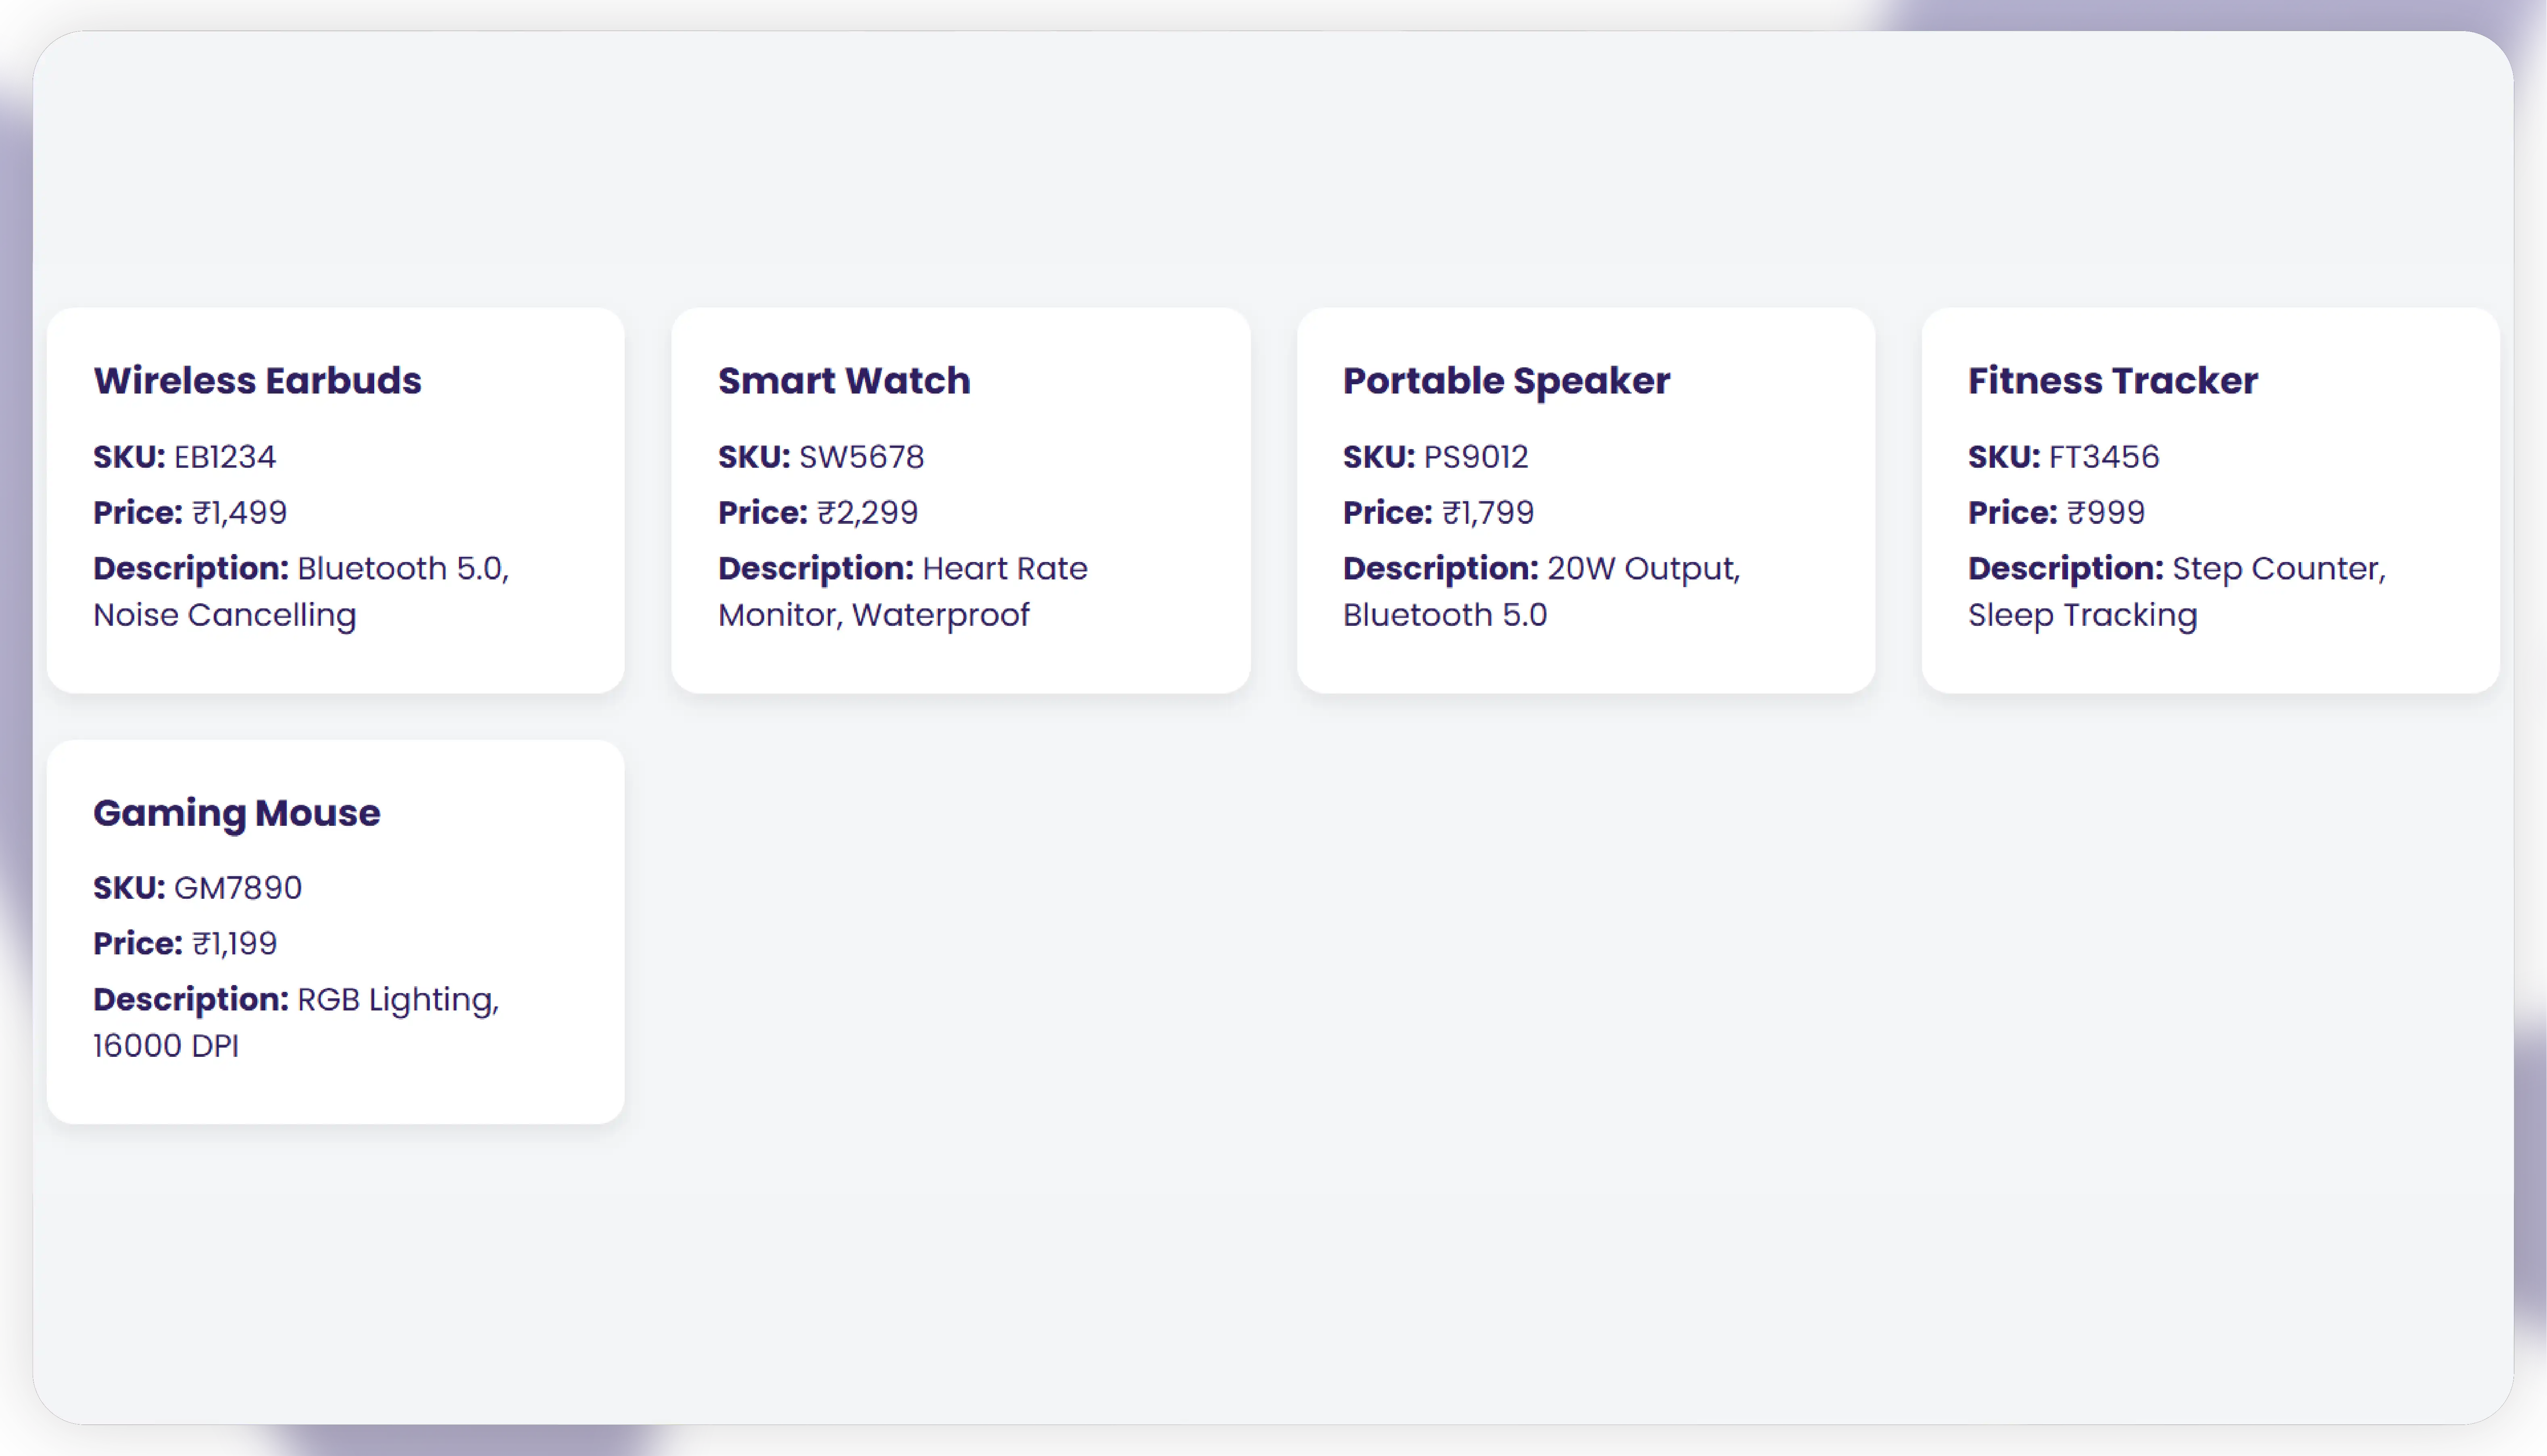Click the ₹1,499 earbuds price
The image size is (2547, 1456).
[x=240, y=513]
